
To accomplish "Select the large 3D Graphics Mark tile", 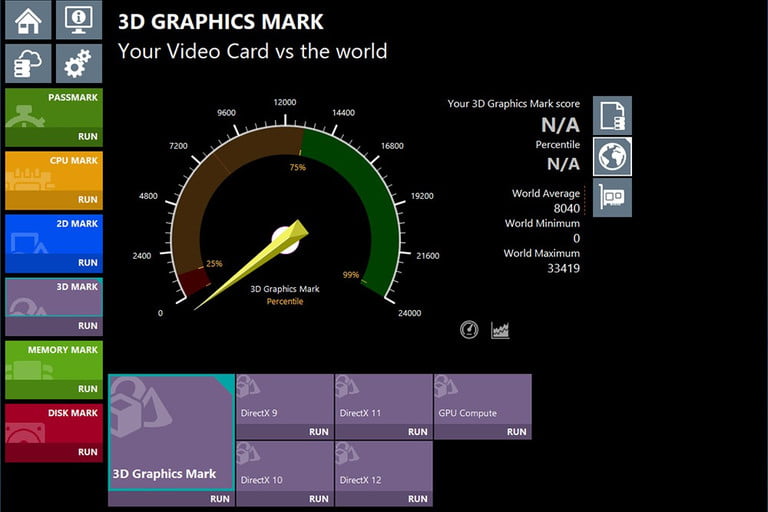I will [x=171, y=433].
